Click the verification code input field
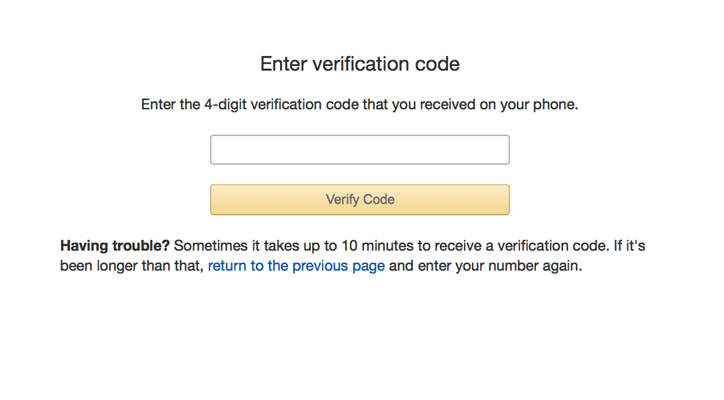724x400 pixels. [359, 150]
